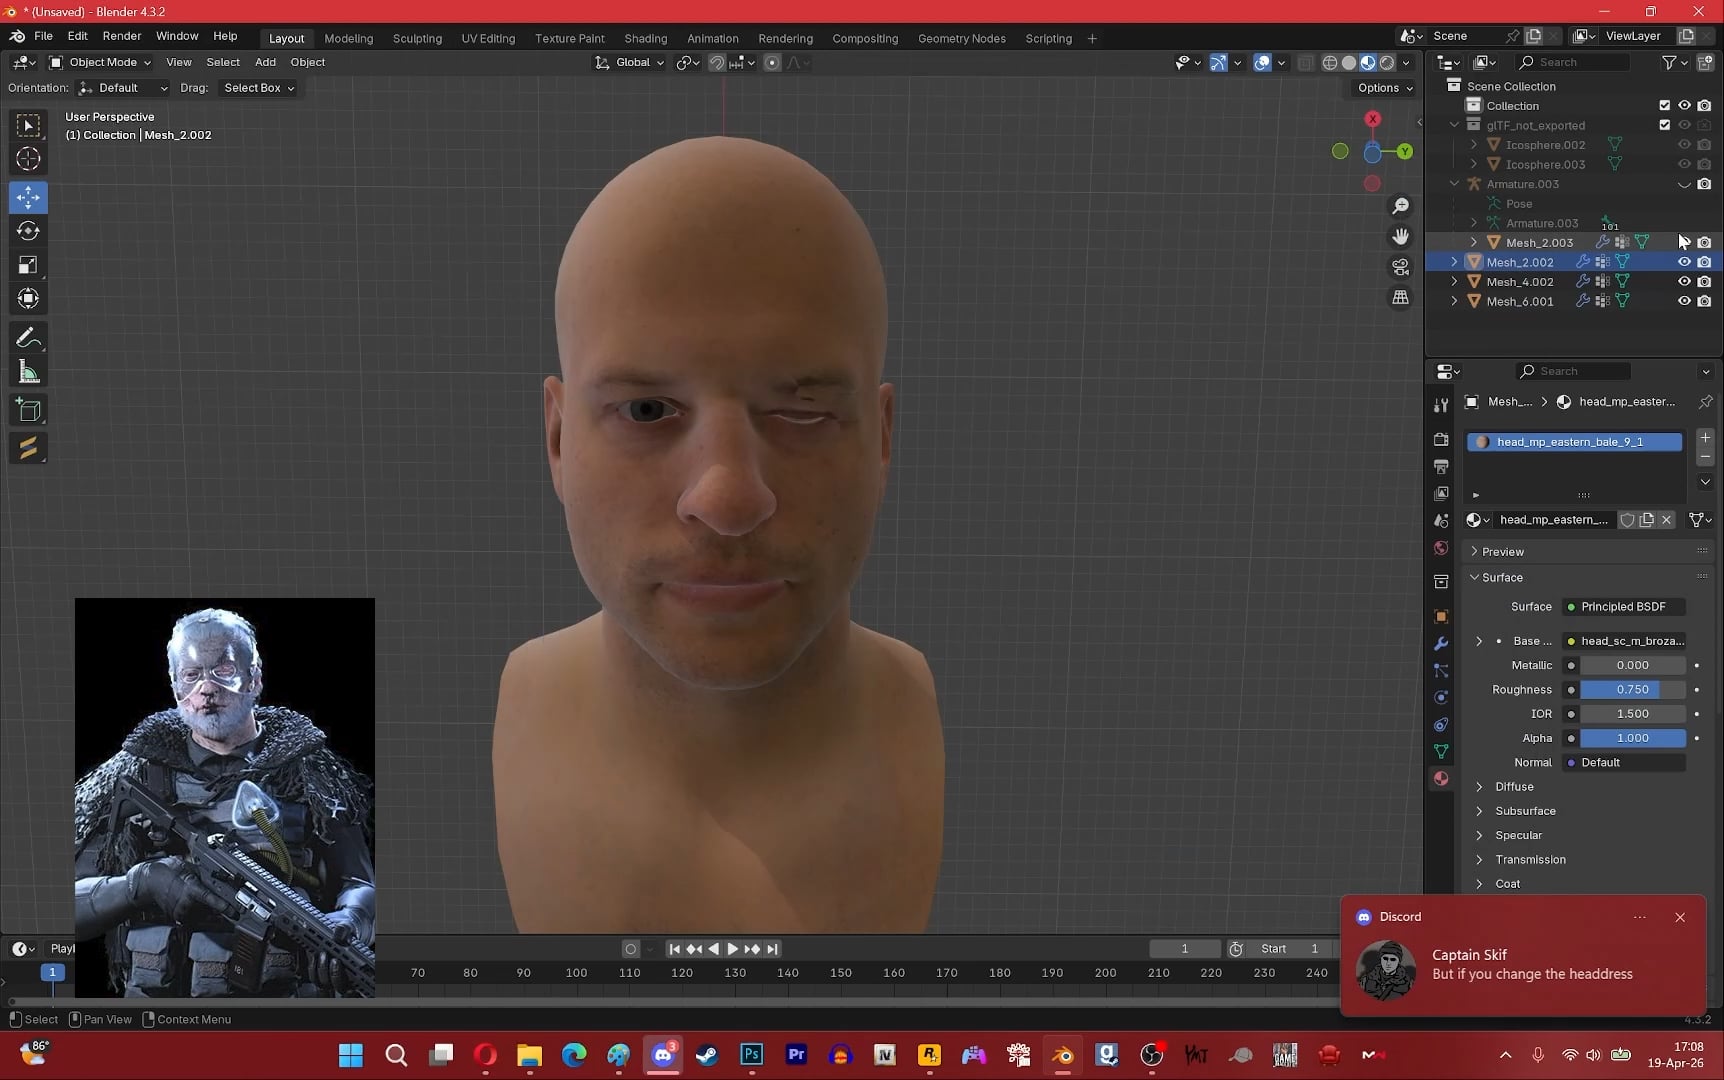Select the Scale tool

28,265
